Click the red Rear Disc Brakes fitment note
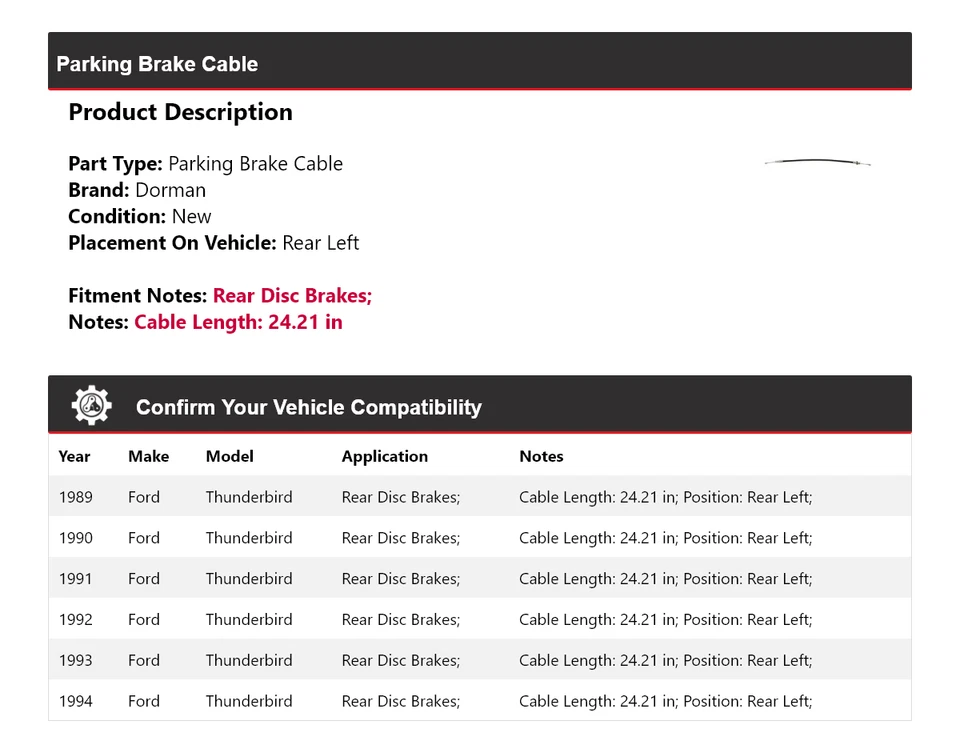 coord(292,296)
